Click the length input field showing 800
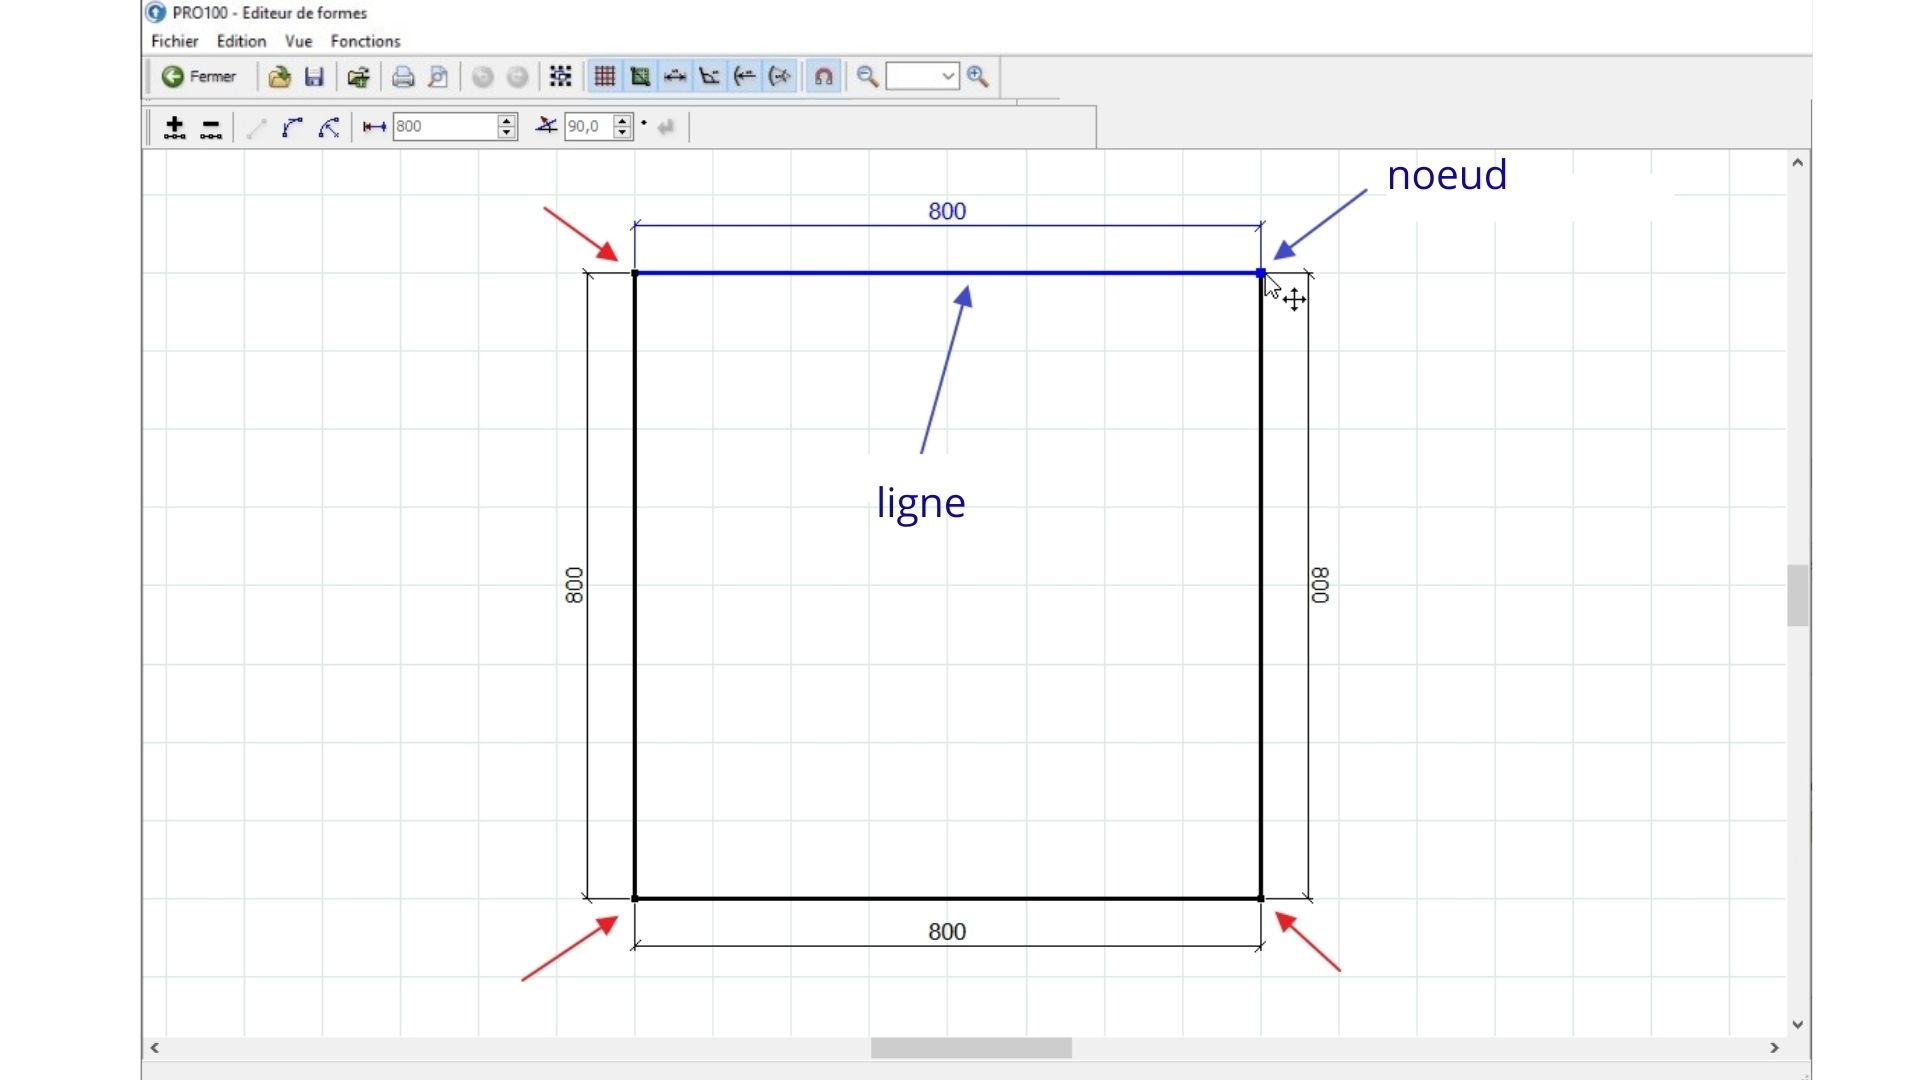 click(x=443, y=127)
